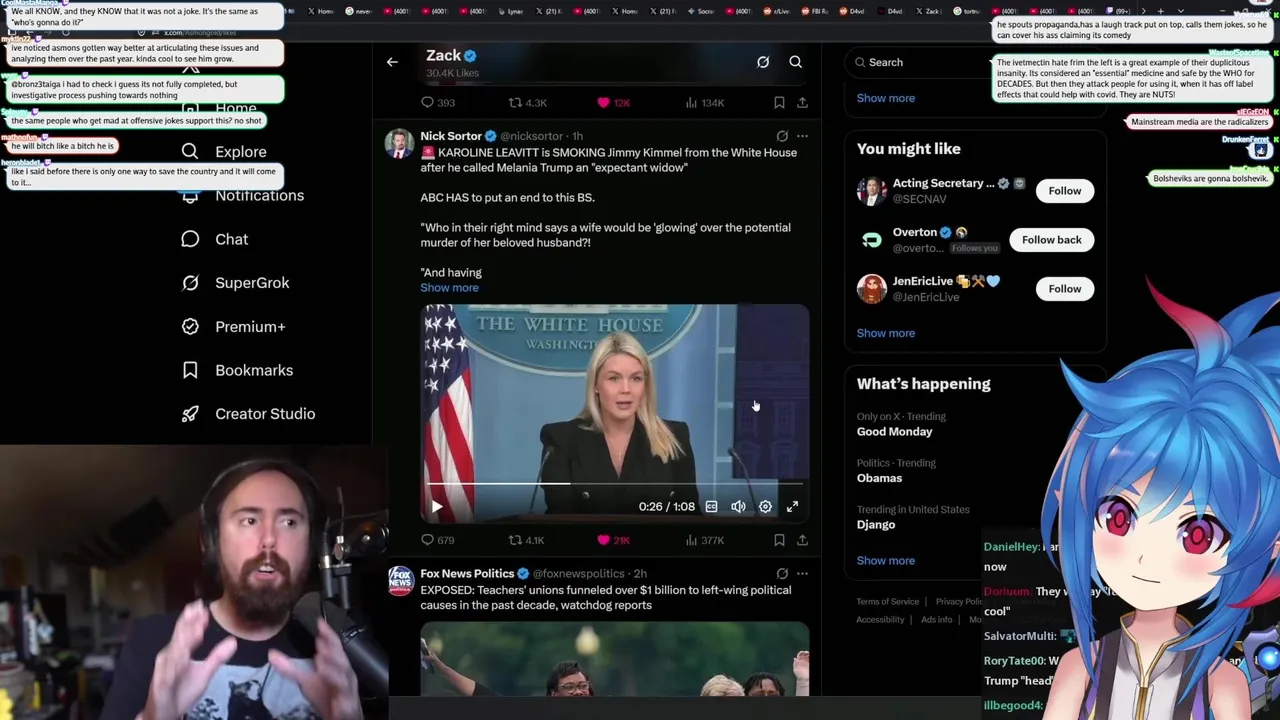Click the Grok icon in the Zack header
Screen dimensions: 1280x720
[x=763, y=62]
